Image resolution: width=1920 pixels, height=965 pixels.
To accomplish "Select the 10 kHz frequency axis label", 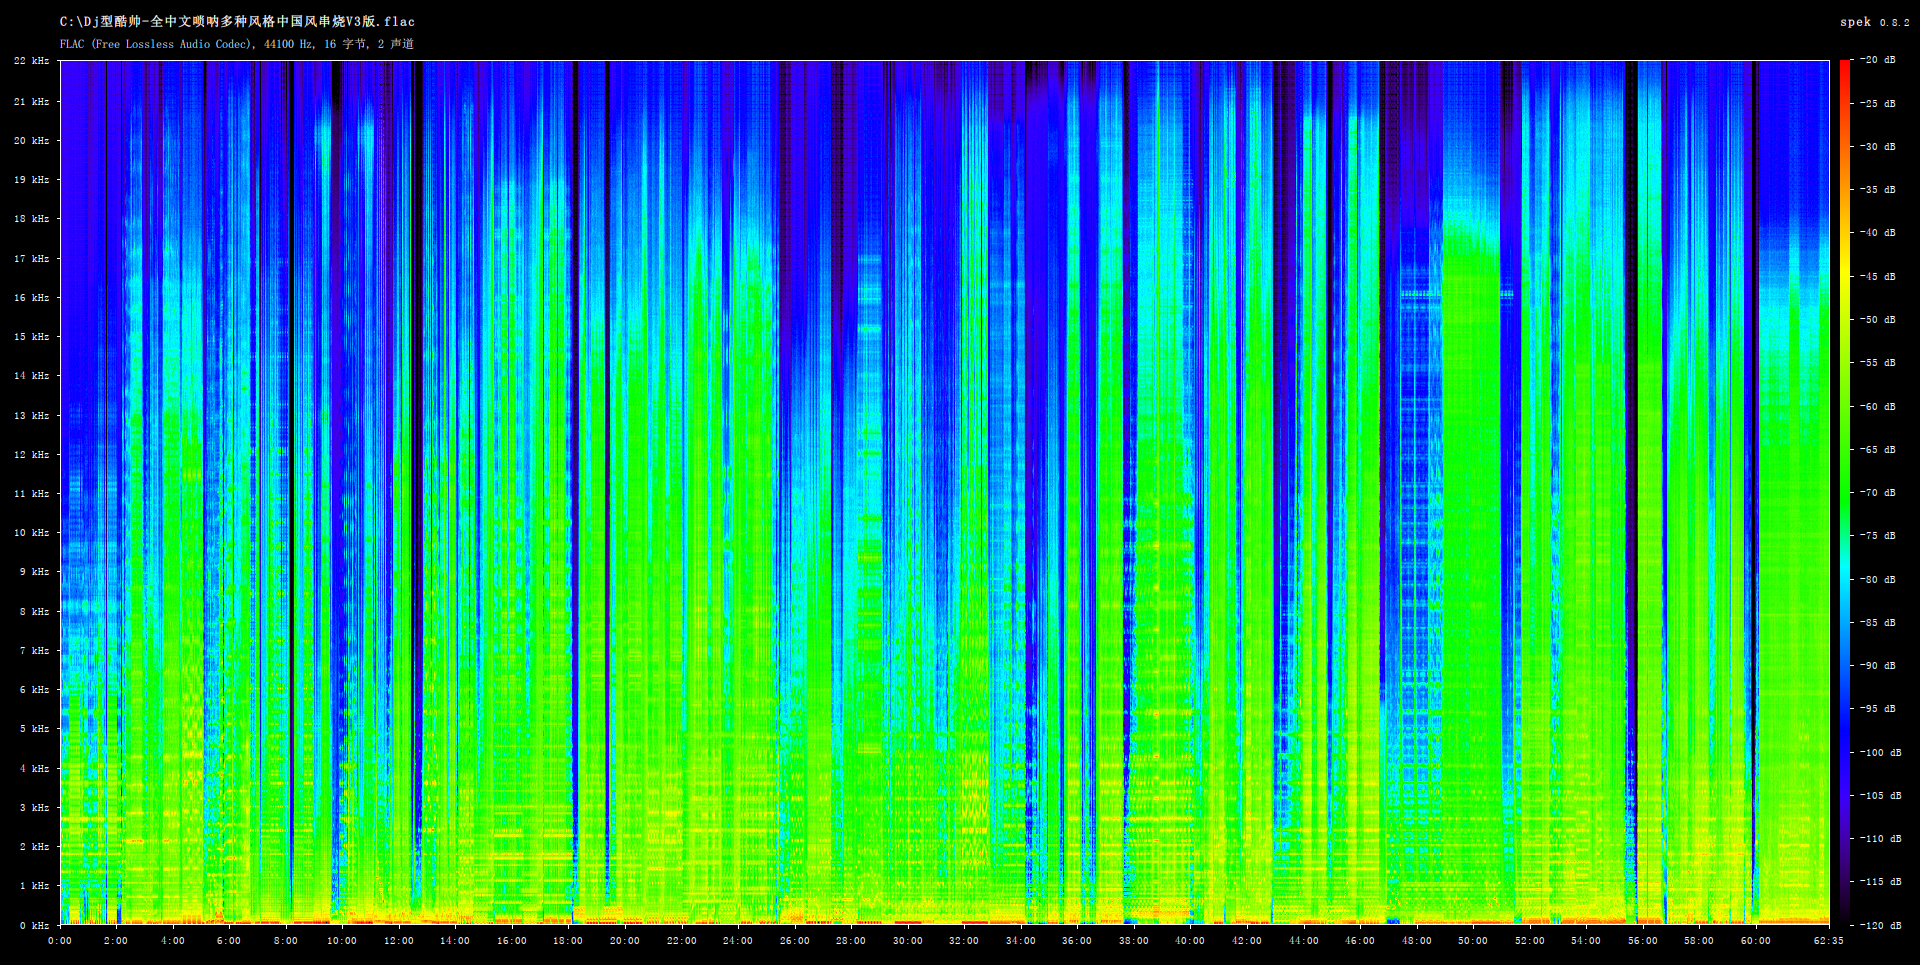I will click(31, 533).
